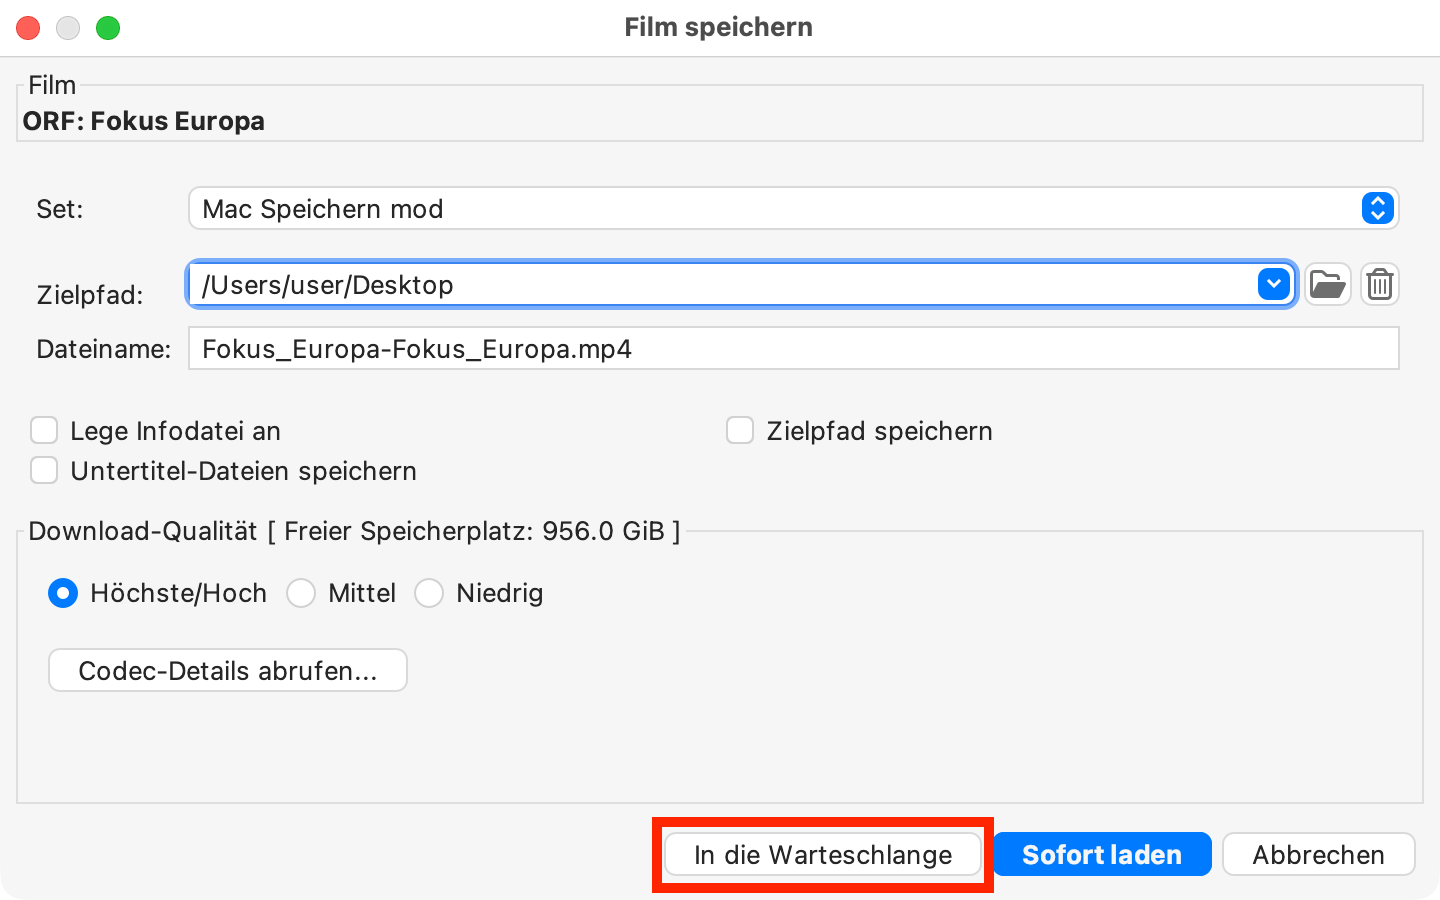Minimize the Film speichern window
Image resolution: width=1440 pixels, height=900 pixels.
pos(68,28)
